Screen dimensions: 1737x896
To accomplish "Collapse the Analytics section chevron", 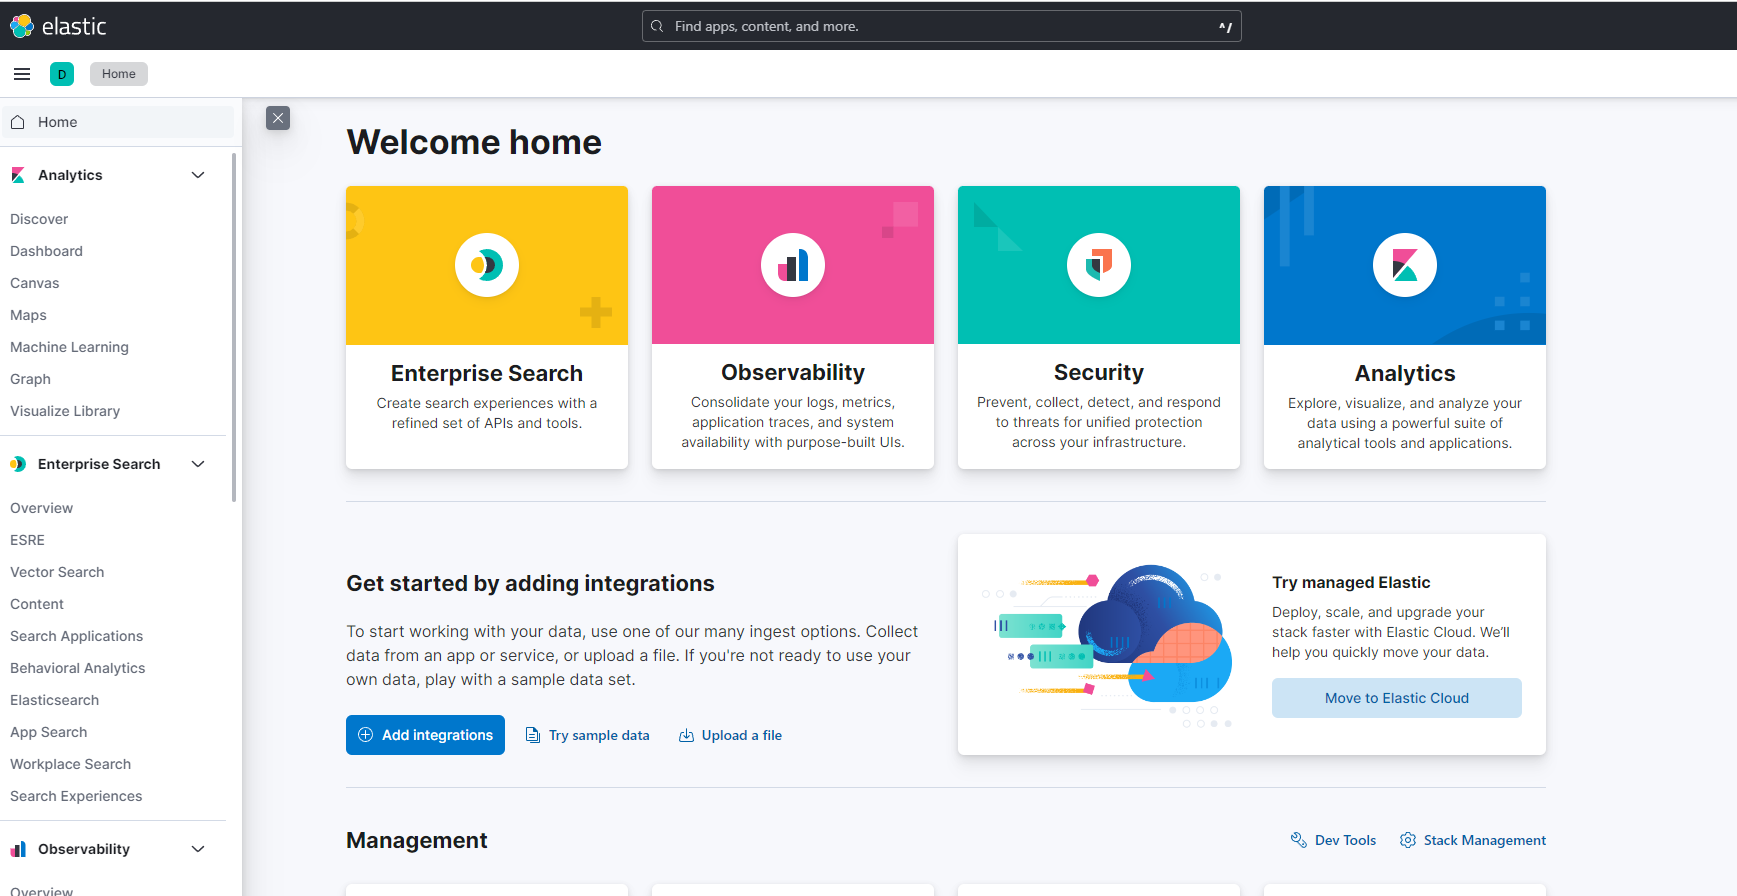I will pyautogui.click(x=198, y=175).
